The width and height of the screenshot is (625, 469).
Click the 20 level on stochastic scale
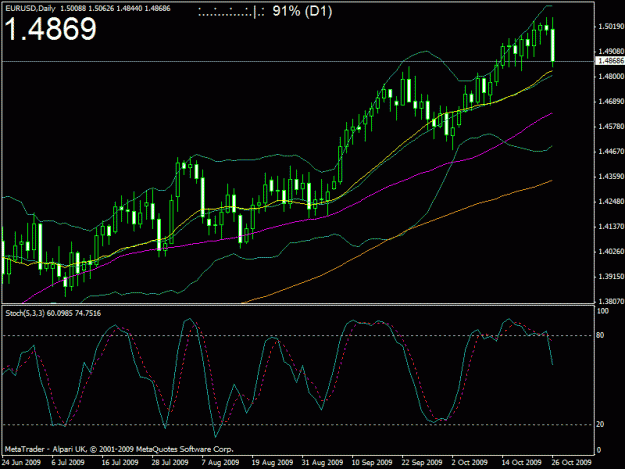tap(600, 424)
